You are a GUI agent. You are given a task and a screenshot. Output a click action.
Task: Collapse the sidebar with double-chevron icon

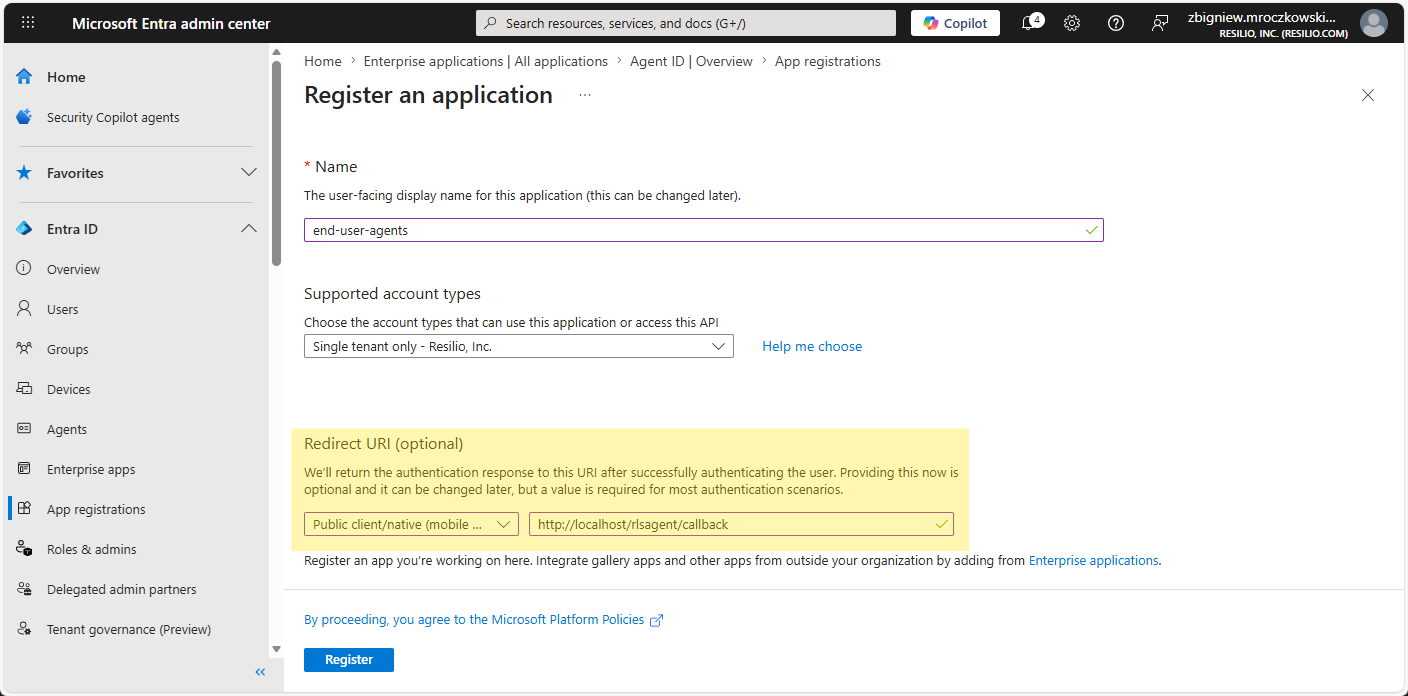260,672
